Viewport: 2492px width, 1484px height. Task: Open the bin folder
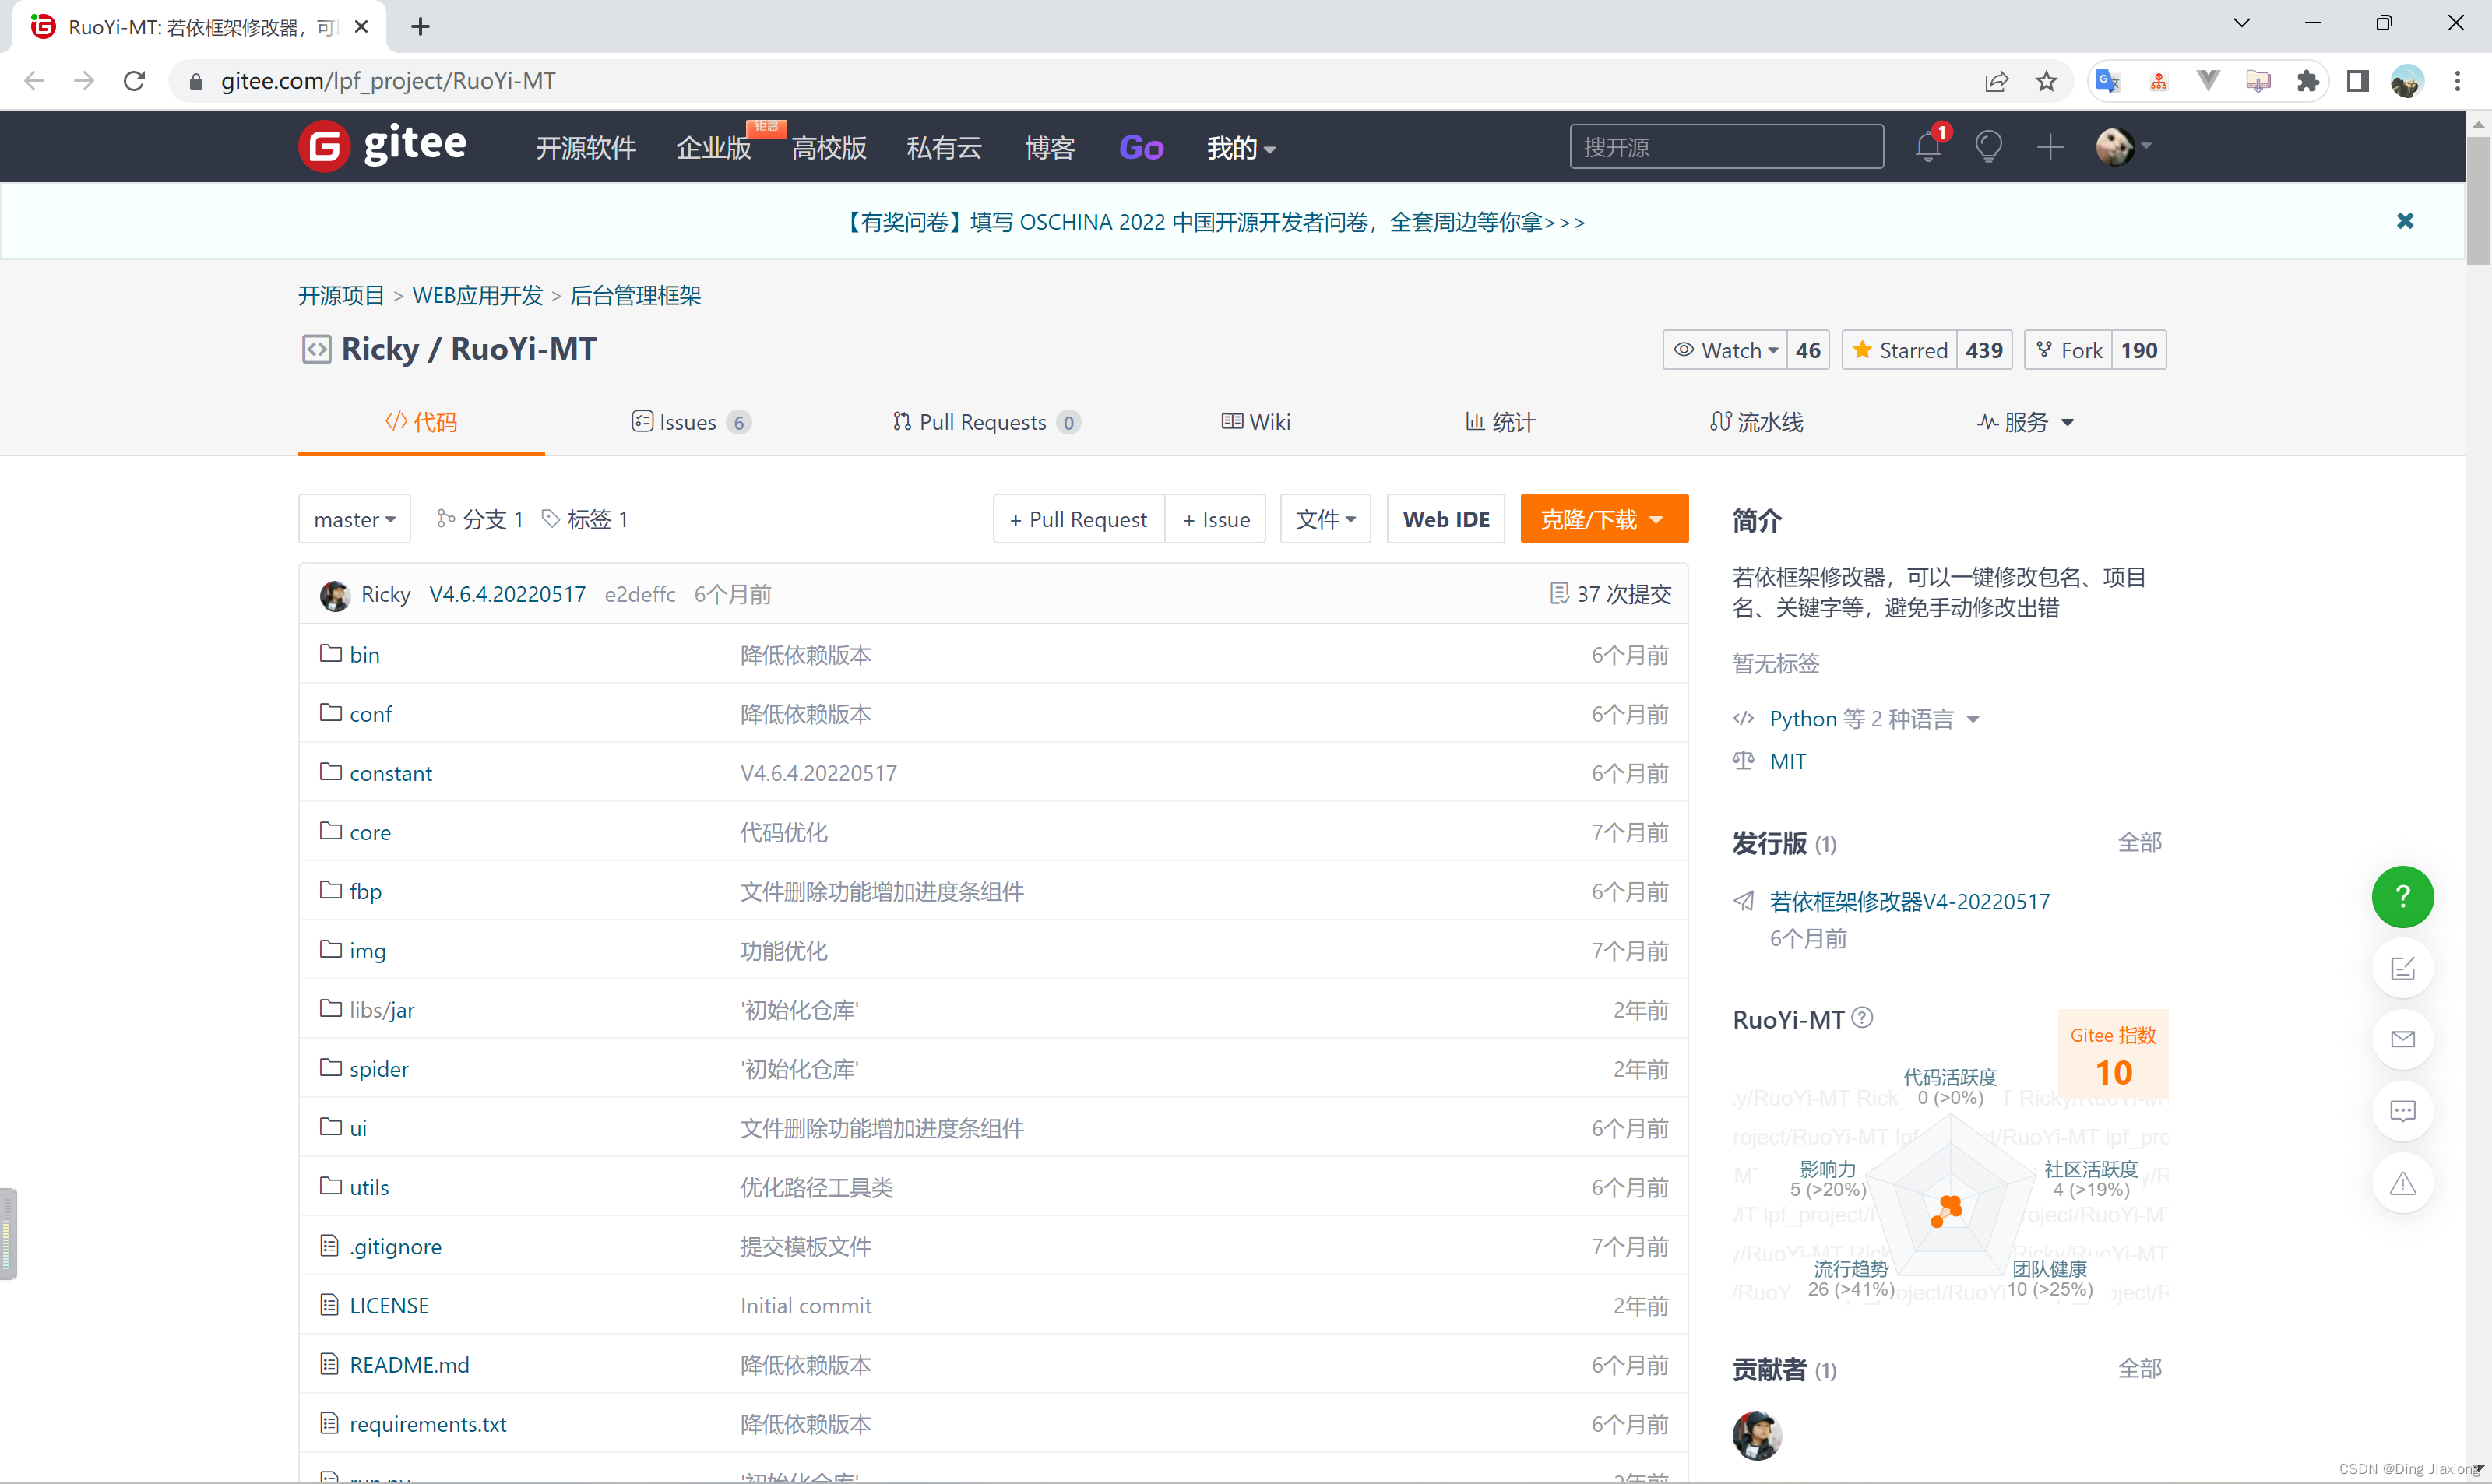point(364,655)
